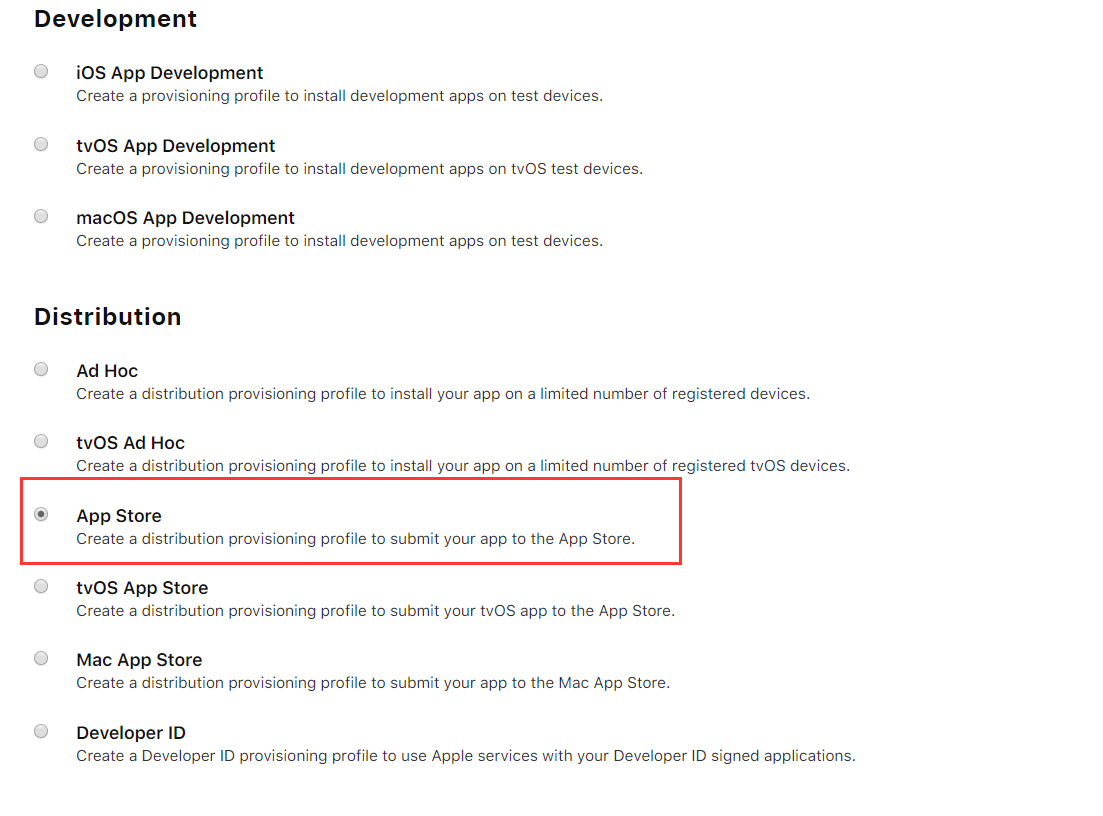Click description about Developer ID signed applications

(x=466, y=756)
